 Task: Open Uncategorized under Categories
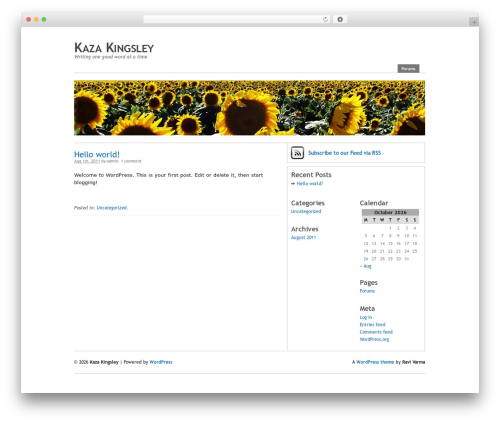[306, 211]
